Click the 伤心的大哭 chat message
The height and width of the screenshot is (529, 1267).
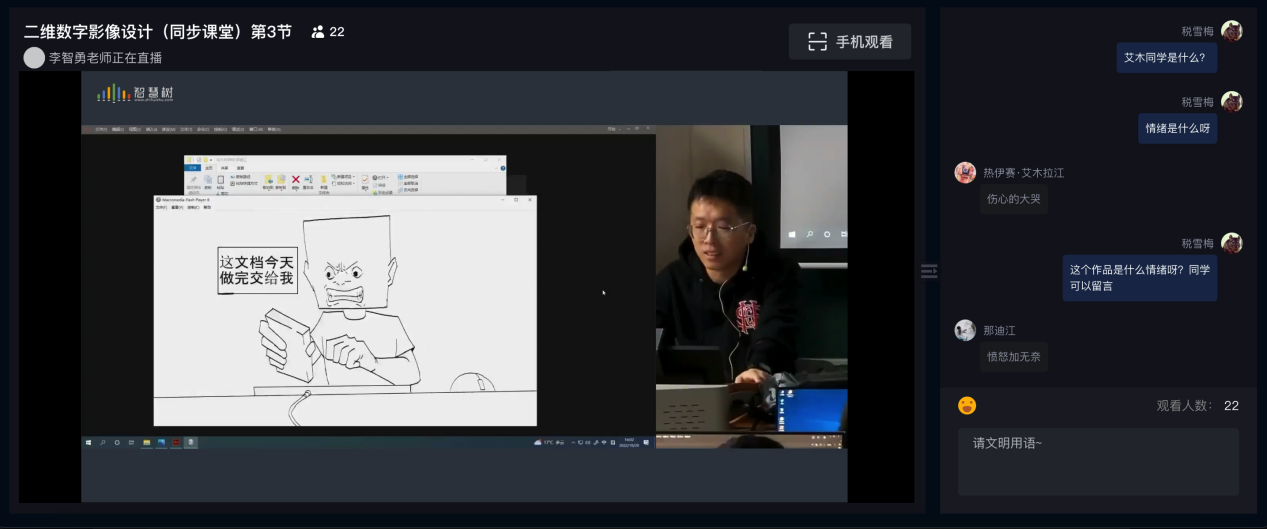click(x=1013, y=199)
